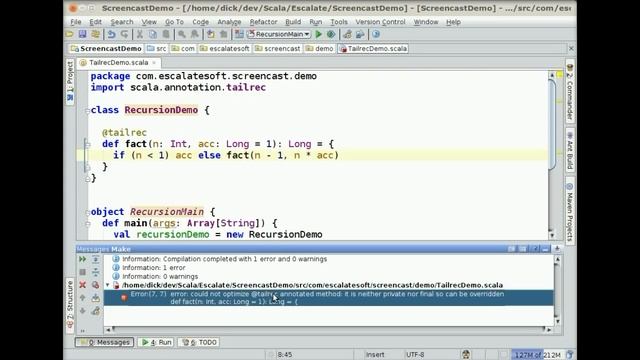Go to the next message with the down arrow
The image size is (640, 360).
82,311
